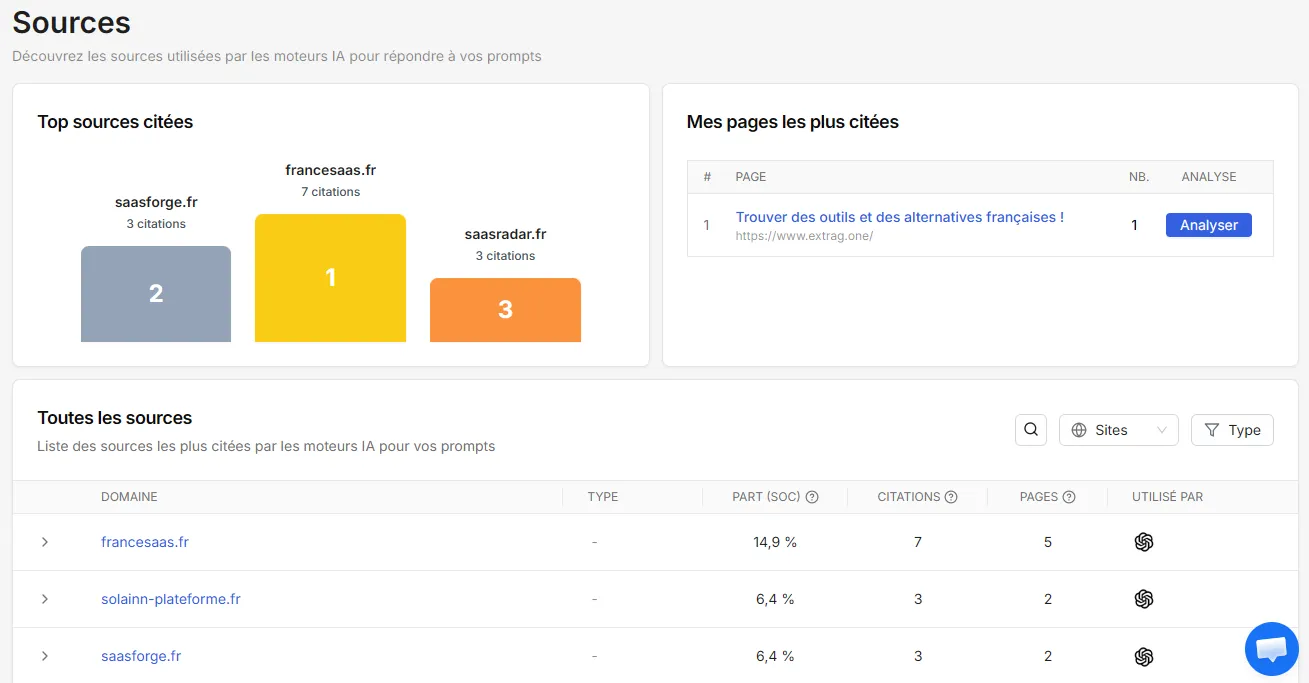
Task: Open the saasforge.fr domain link in the table
Action: coord(141,656)
